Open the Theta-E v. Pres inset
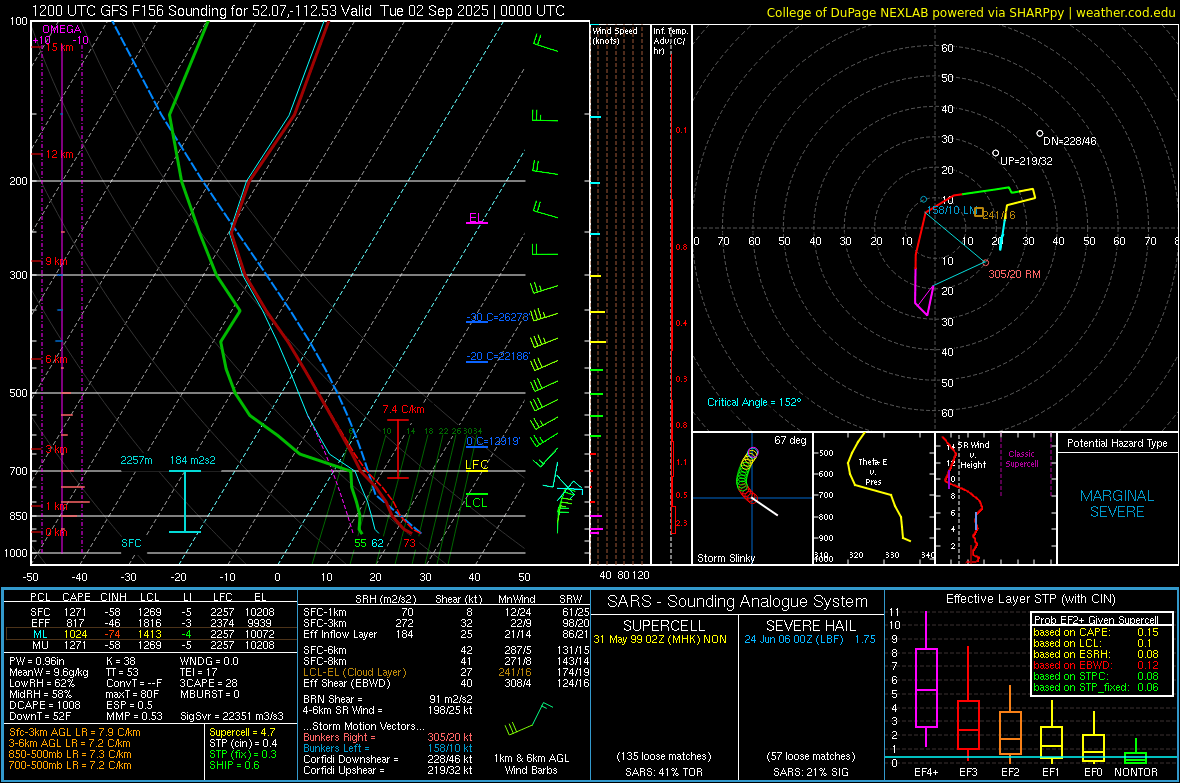Viewport: 1180px width, 783px height. [874, 498]
